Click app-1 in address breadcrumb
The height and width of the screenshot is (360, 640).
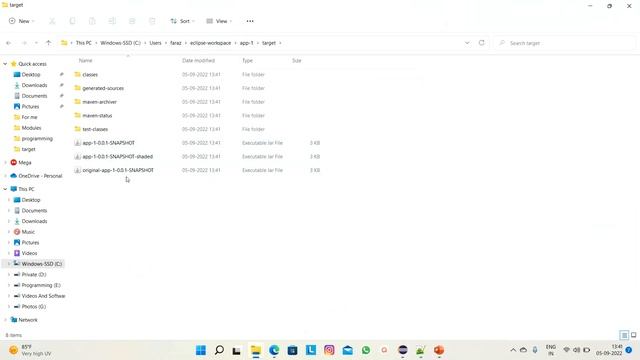point(247,43)
